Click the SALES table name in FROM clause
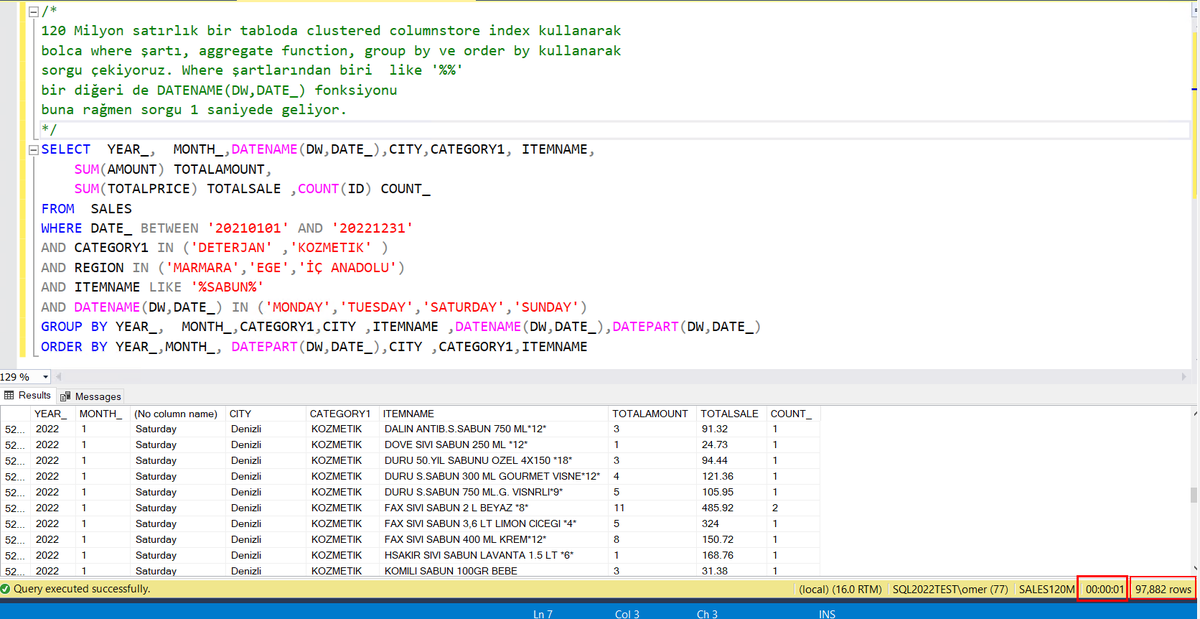Viewport: 1200px width, 619px height. pyautogui.click(x=111, y=209)
